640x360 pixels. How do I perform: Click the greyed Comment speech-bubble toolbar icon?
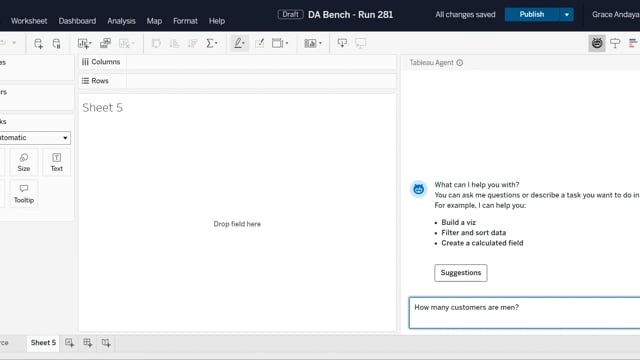[360, 43]
